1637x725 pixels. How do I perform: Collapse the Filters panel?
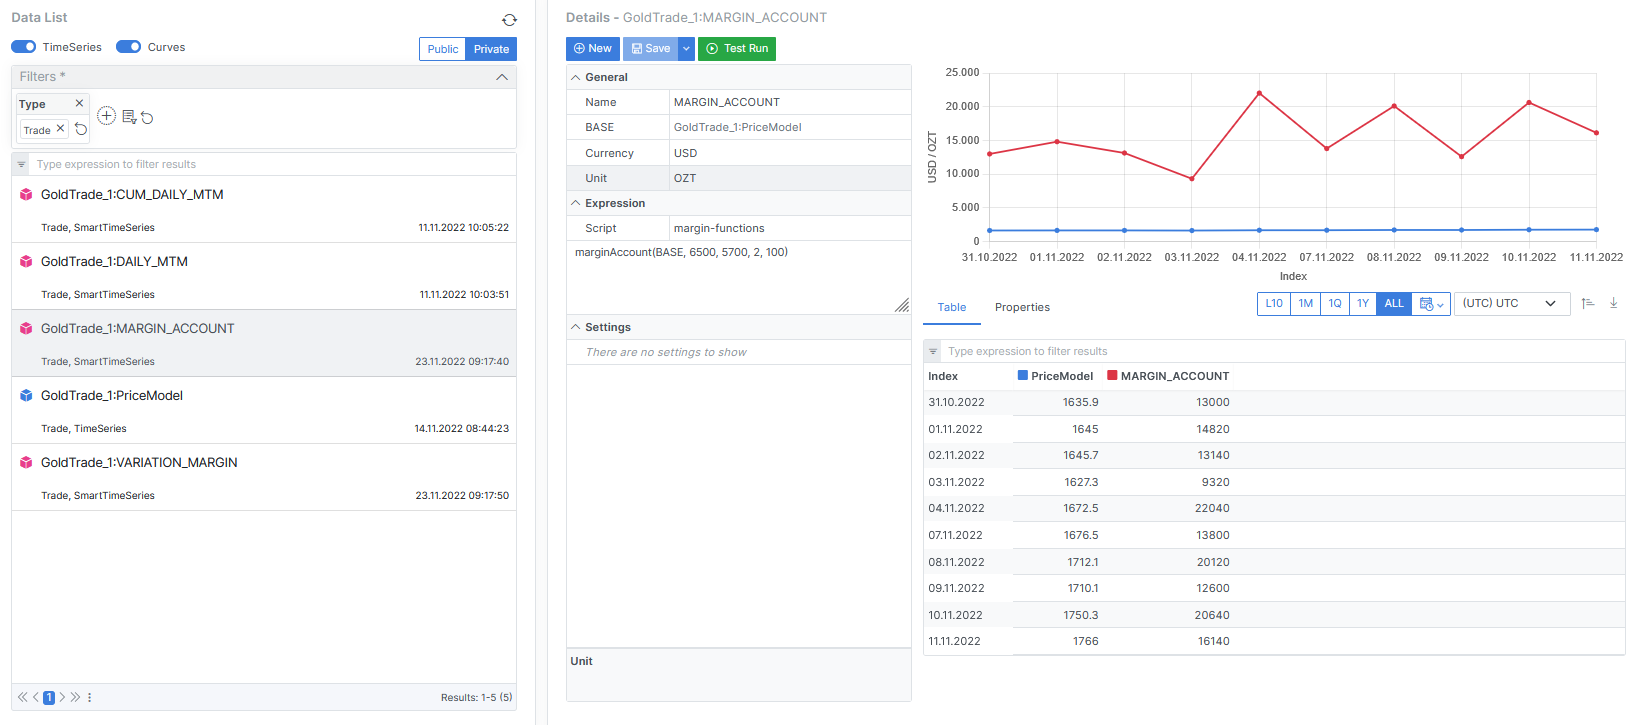[502, 77]
